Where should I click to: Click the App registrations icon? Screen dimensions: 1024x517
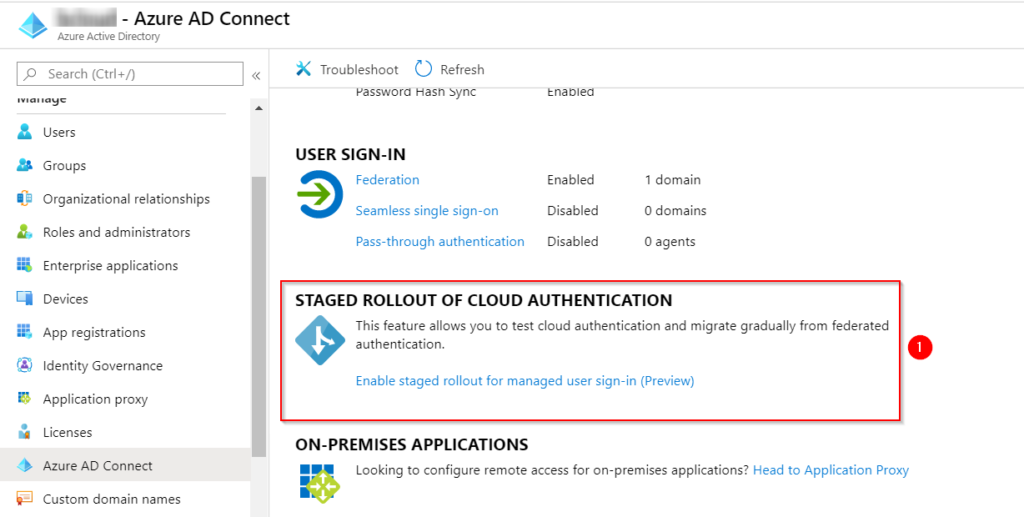tap(25, 332)
